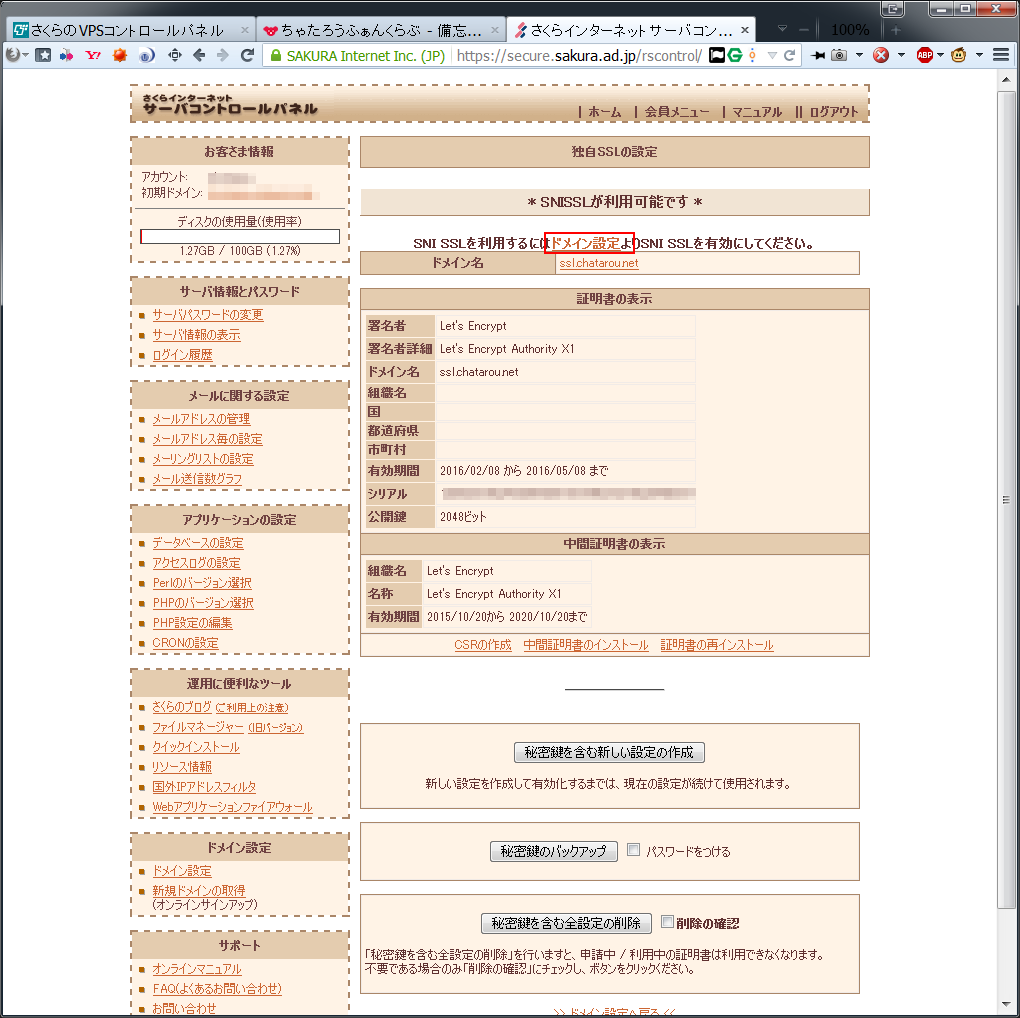The image size is (1020, 1018).
Task: Click the reload arrow inside the address bar
Action: [x=790, y=55]
